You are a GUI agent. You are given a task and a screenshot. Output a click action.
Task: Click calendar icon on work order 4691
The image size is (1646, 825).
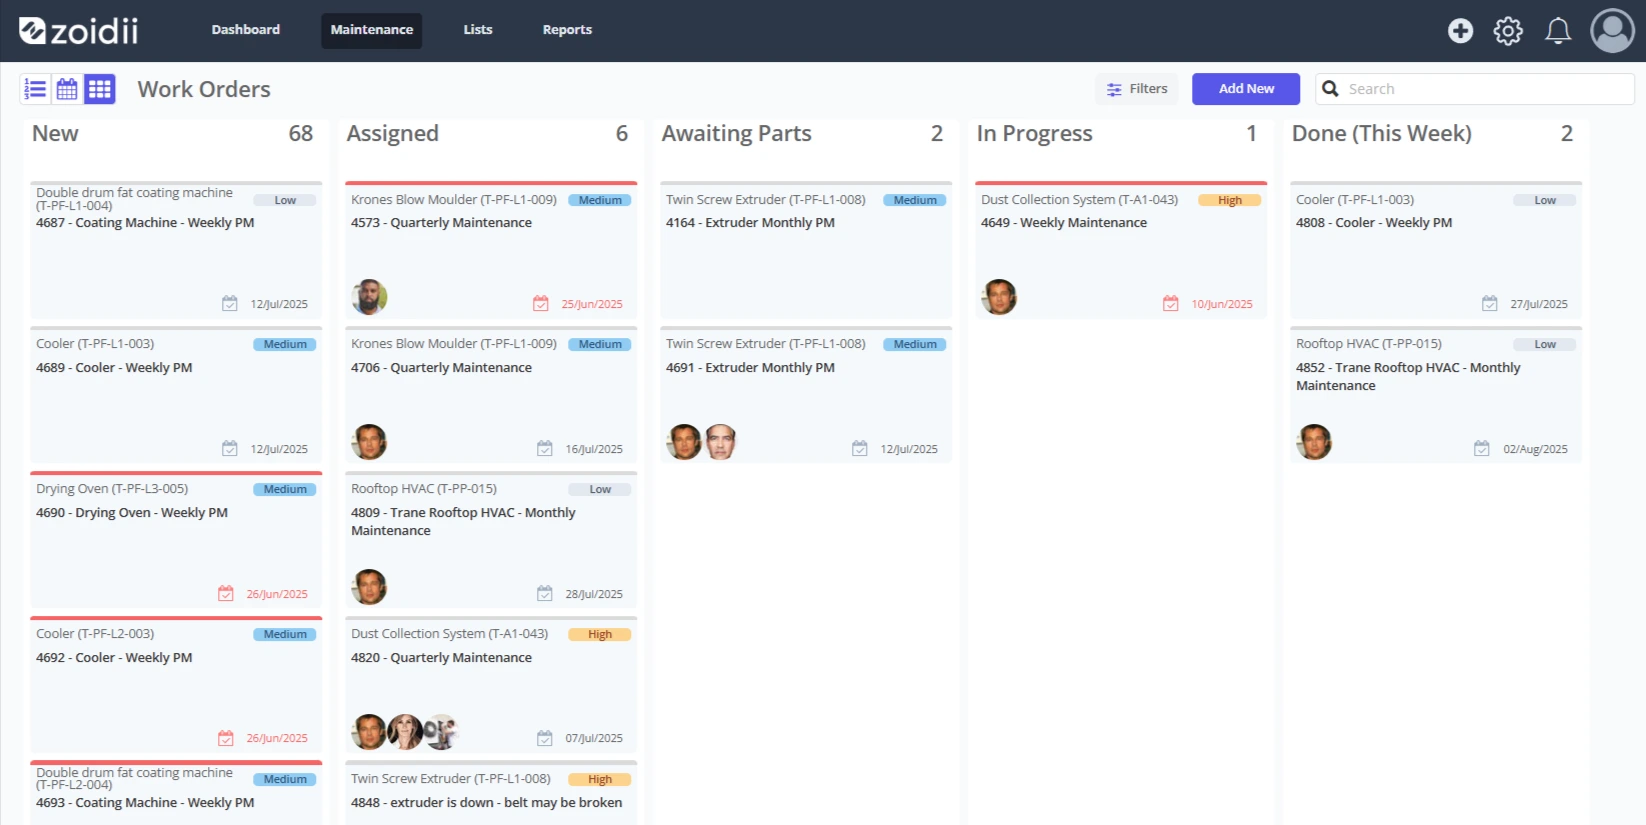pos(860,448)
